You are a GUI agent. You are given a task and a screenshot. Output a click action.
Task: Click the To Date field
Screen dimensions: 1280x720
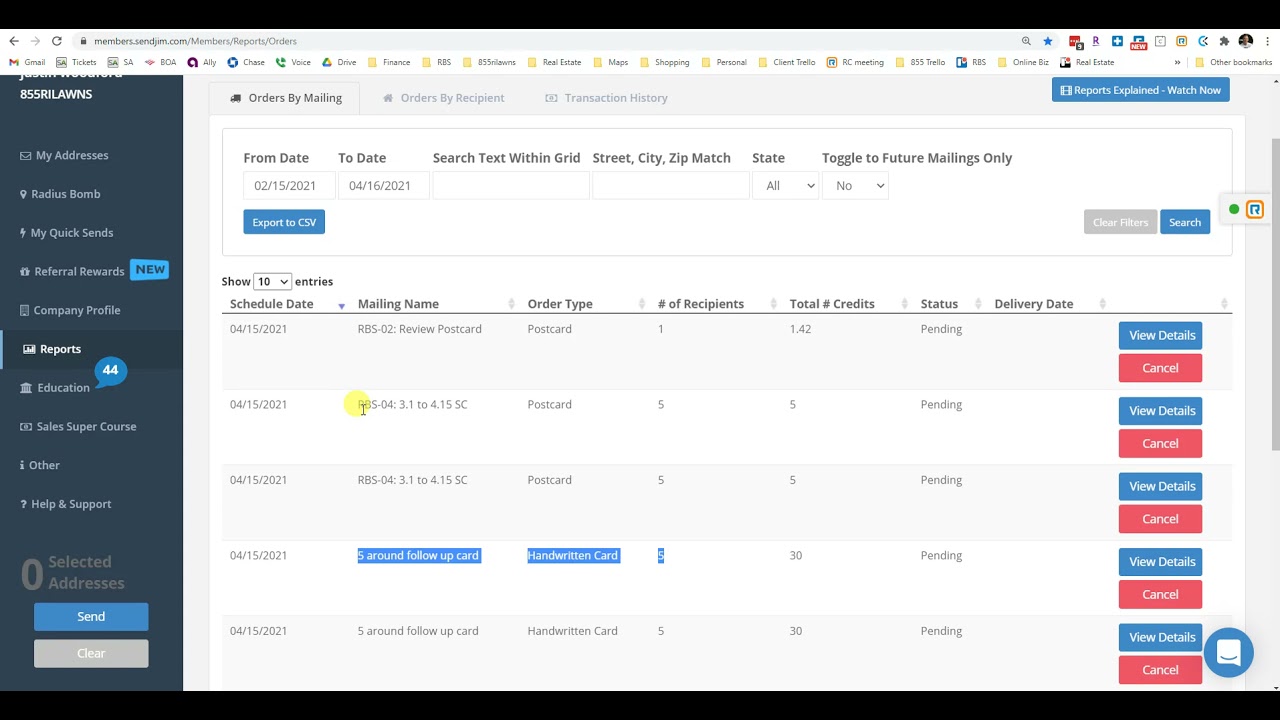click(383, 185)
